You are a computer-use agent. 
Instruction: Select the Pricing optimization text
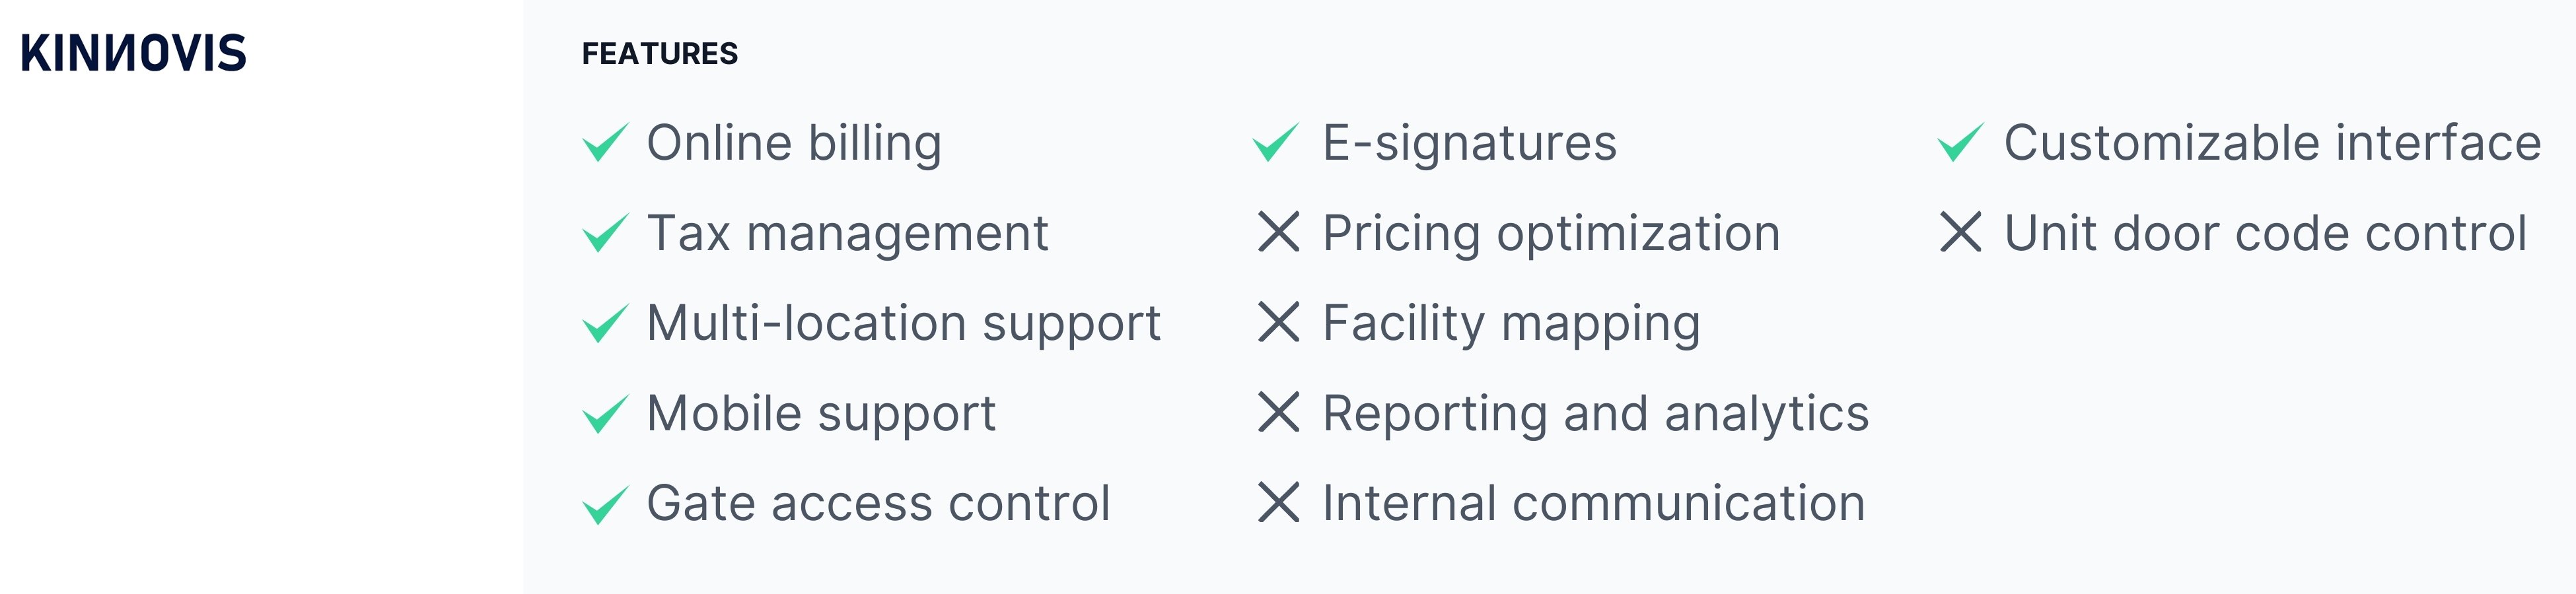tap(1551, 234)
